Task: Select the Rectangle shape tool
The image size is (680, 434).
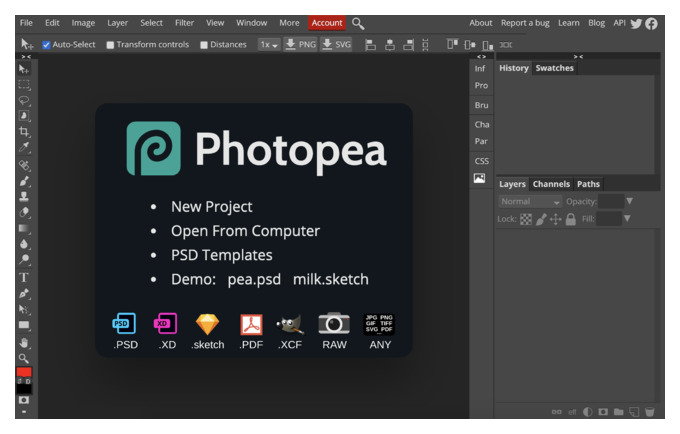Action: point(24,325)
